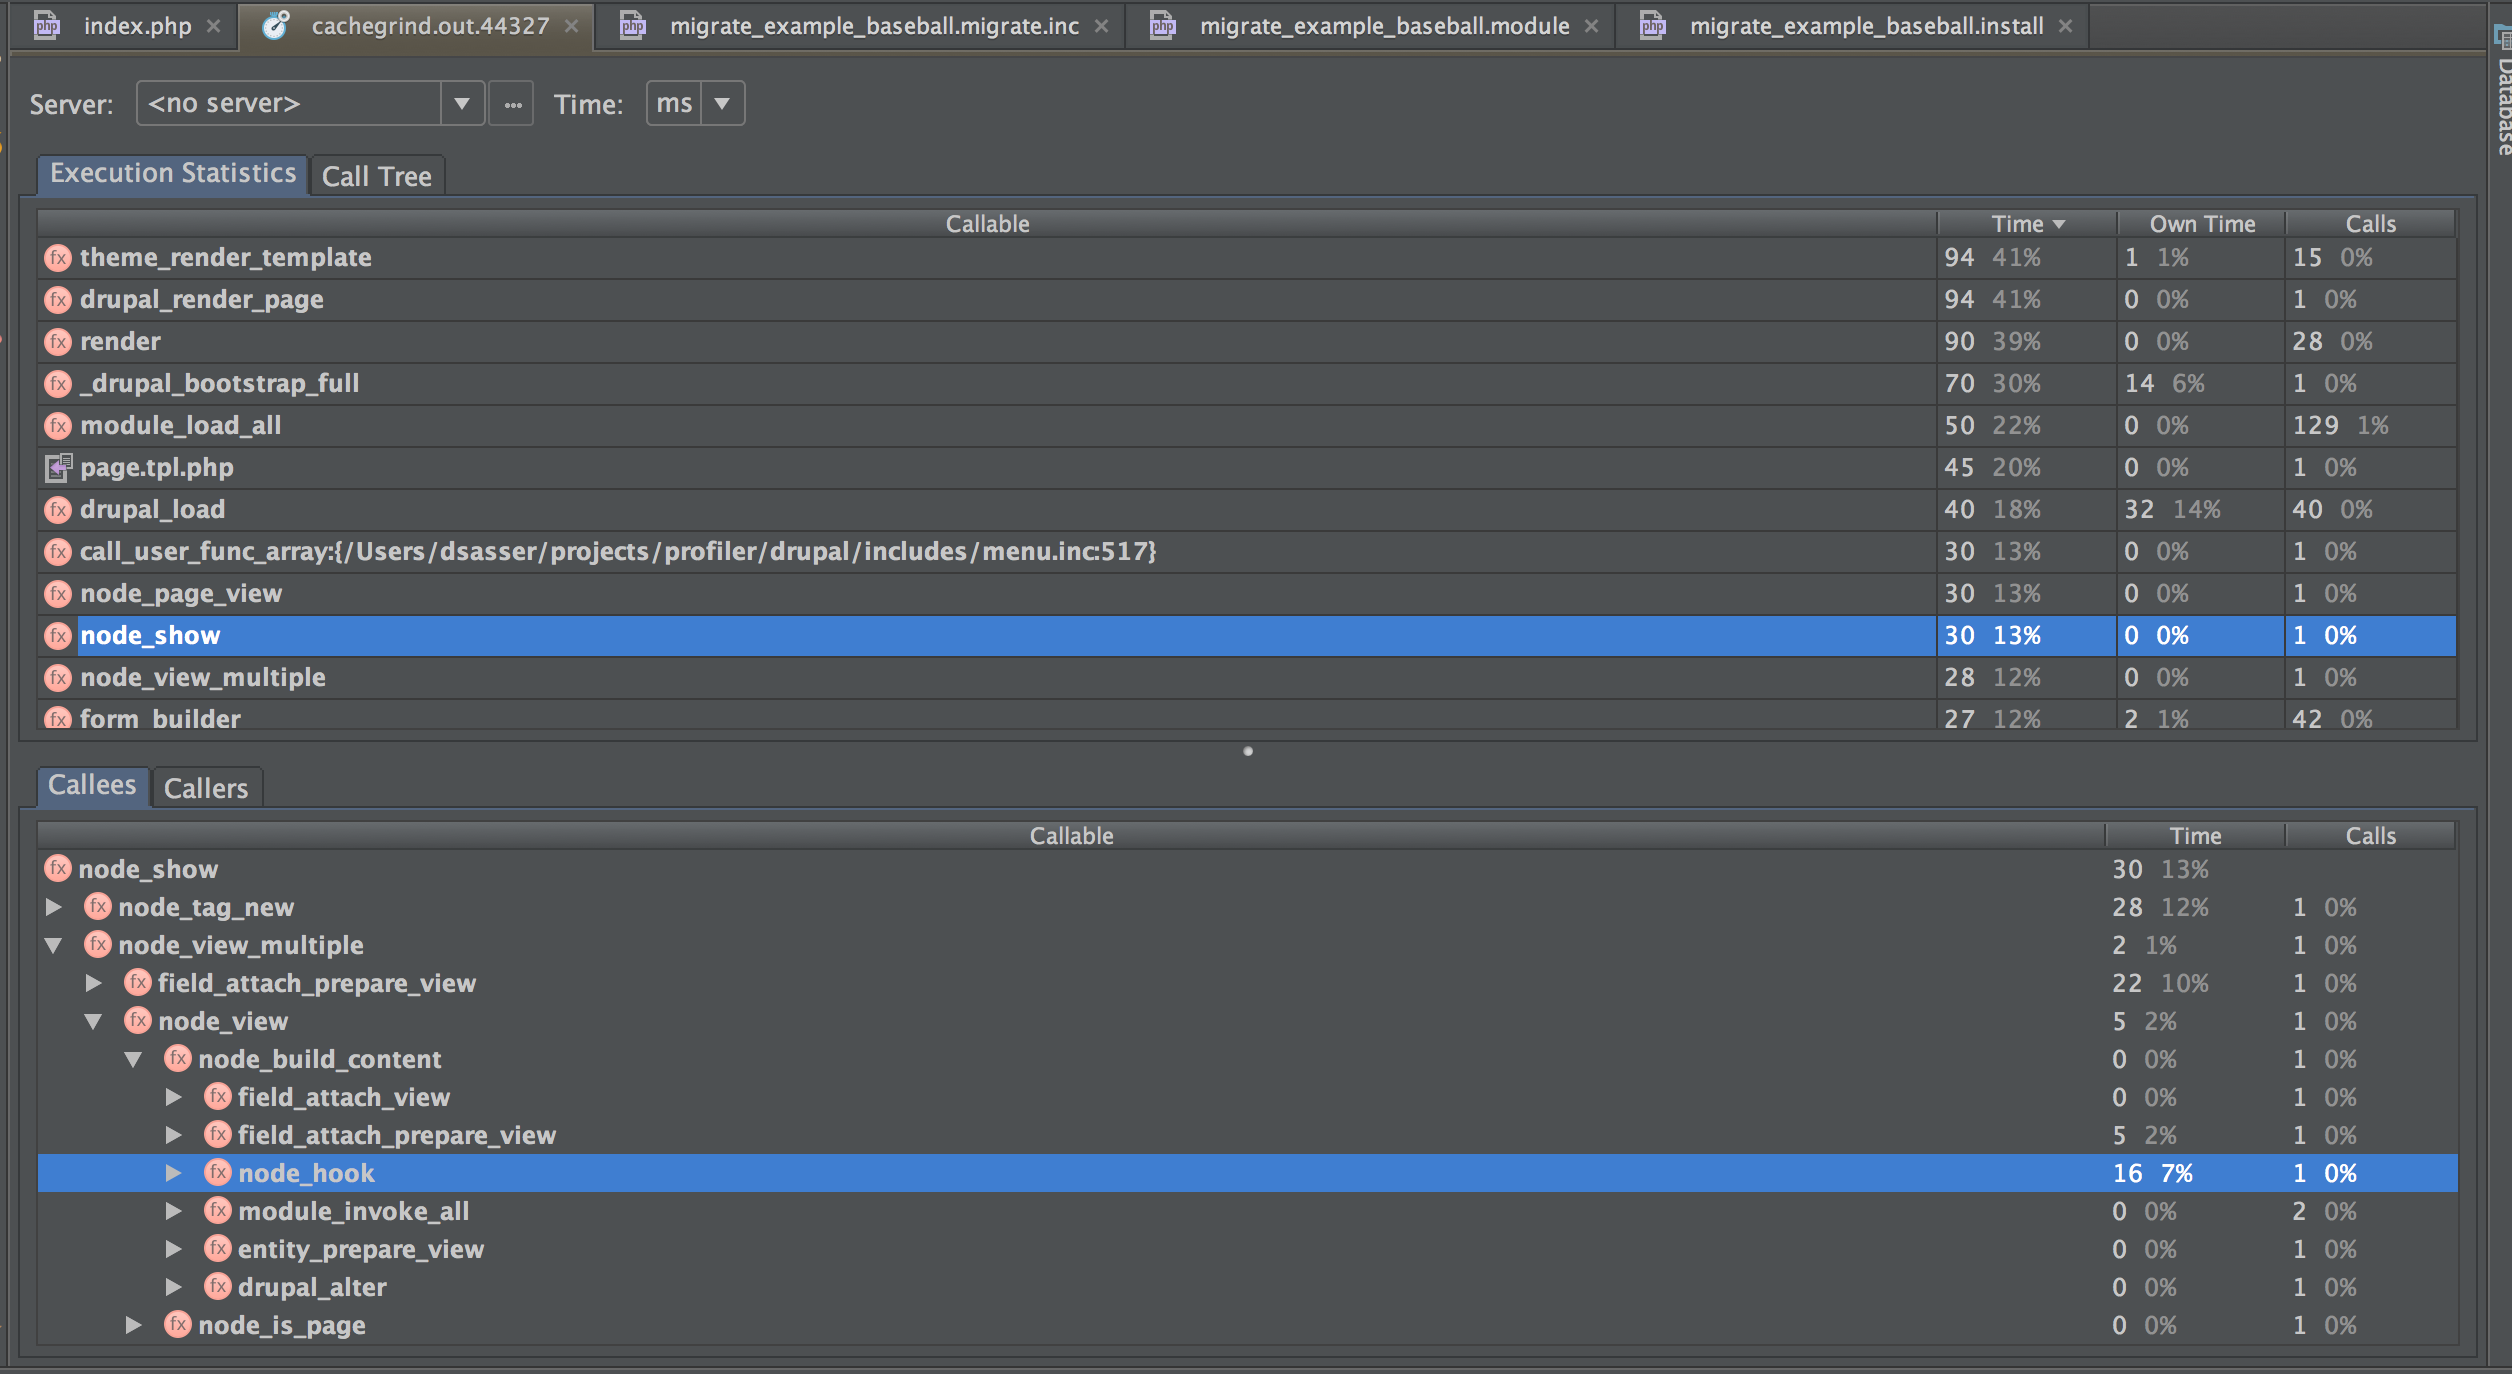Click the function icon beside theme_render_template
The image size is (2512, 1374).
[x=58, y=258]
